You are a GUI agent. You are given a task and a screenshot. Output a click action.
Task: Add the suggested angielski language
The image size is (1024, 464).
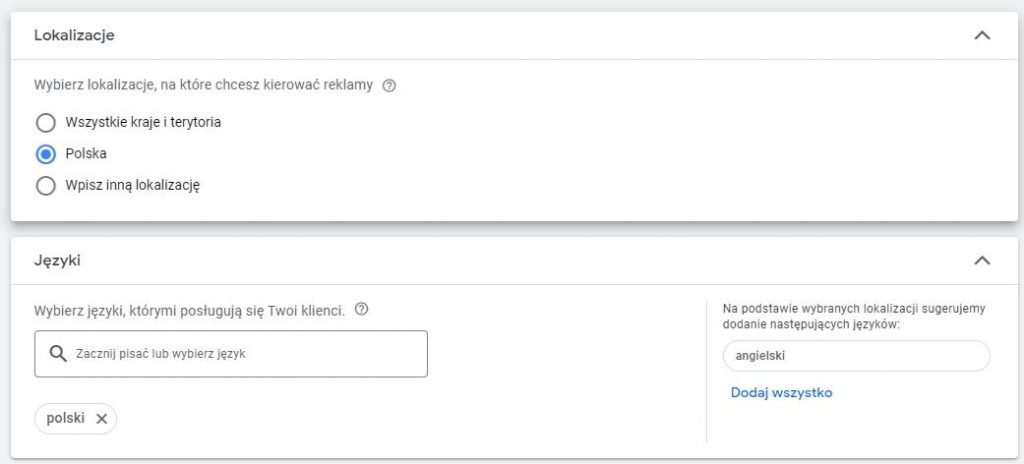click(x=855, y=355)
